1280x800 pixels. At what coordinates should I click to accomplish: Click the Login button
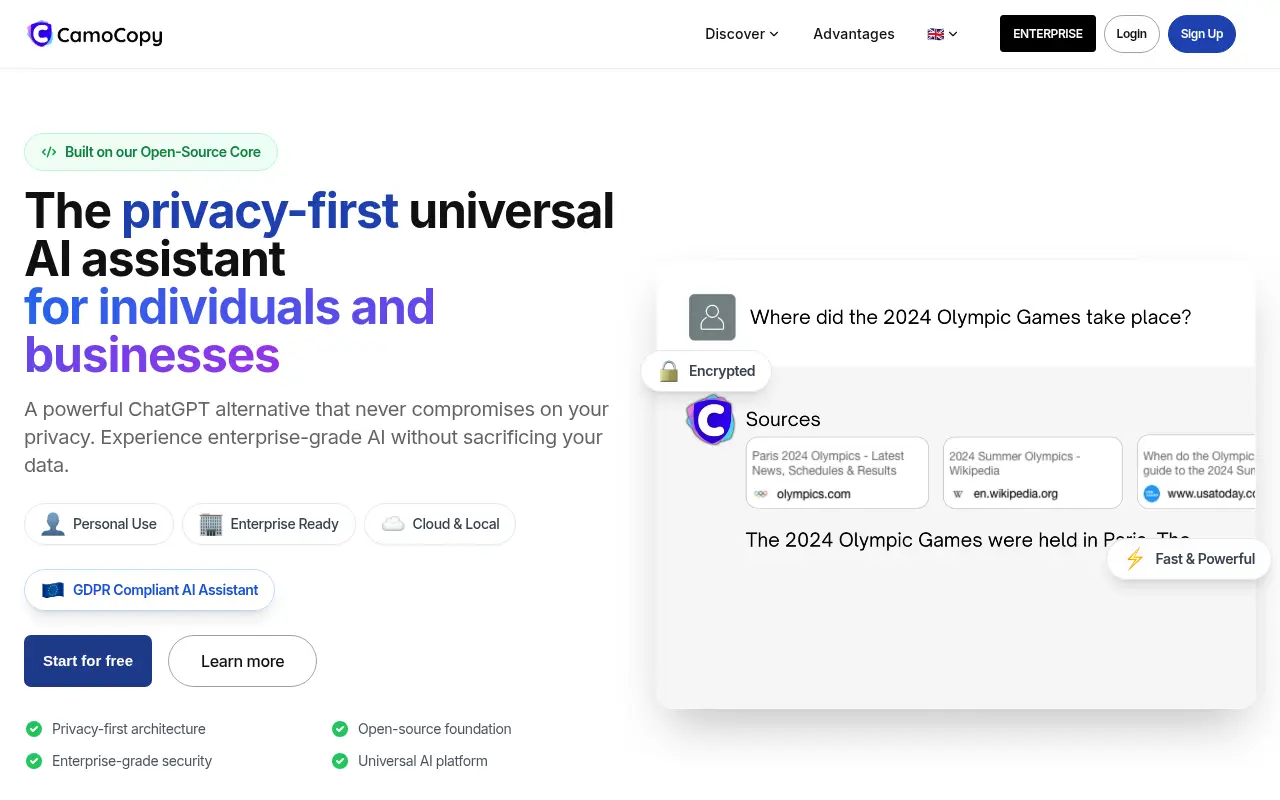click(1132, 34)
